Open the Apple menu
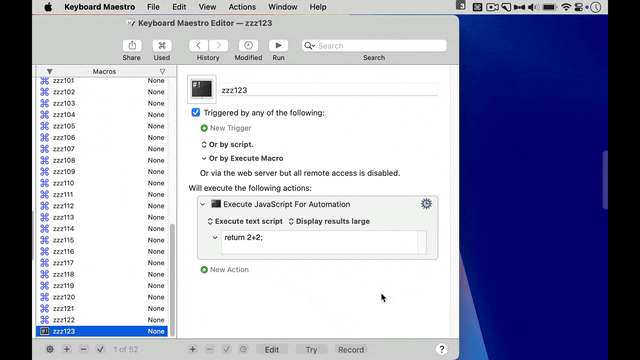This screenshot has width=640, height=360. 48,7
